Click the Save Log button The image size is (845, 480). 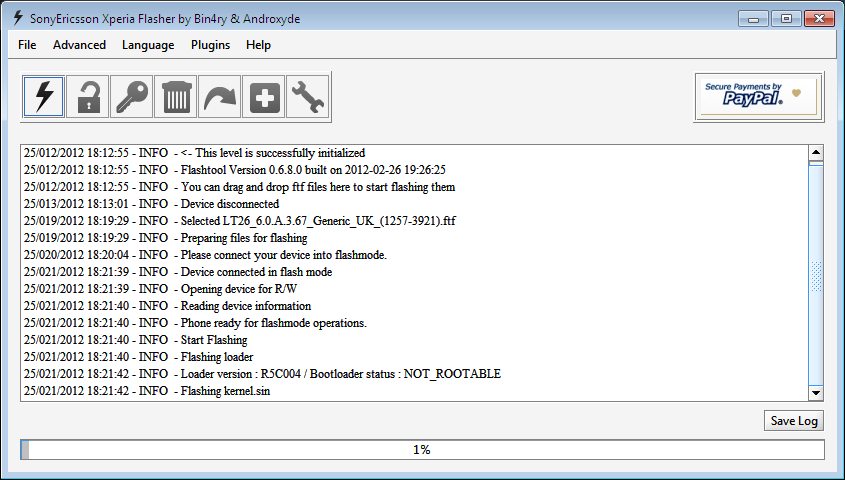point(794,421)
